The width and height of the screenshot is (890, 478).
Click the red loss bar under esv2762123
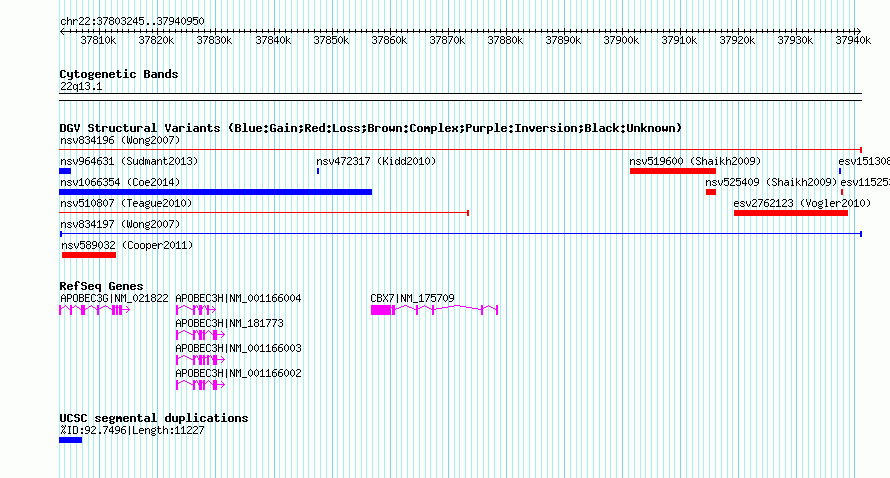tap(791, 213)
